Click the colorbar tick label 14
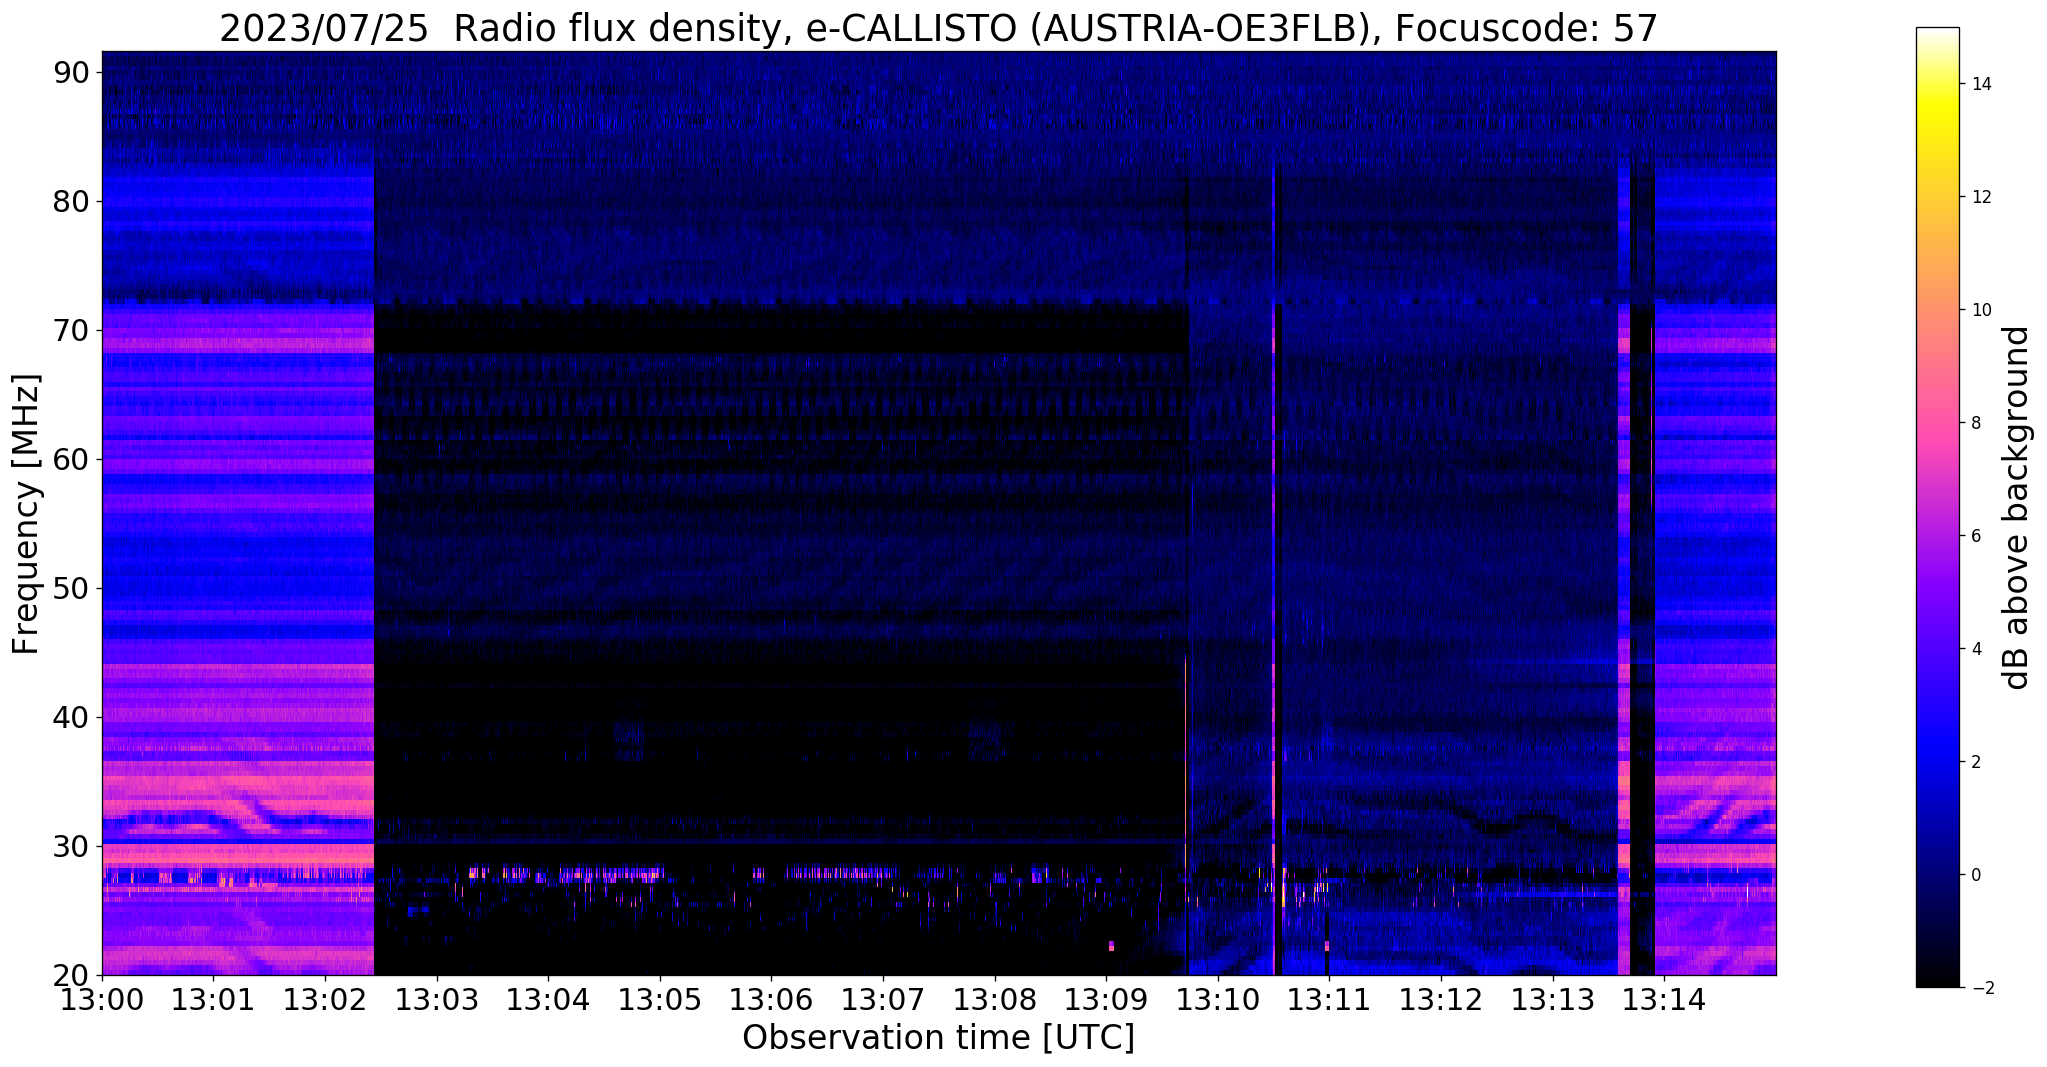The width and height of the screenshot is (2047, 1067). 1980,84
